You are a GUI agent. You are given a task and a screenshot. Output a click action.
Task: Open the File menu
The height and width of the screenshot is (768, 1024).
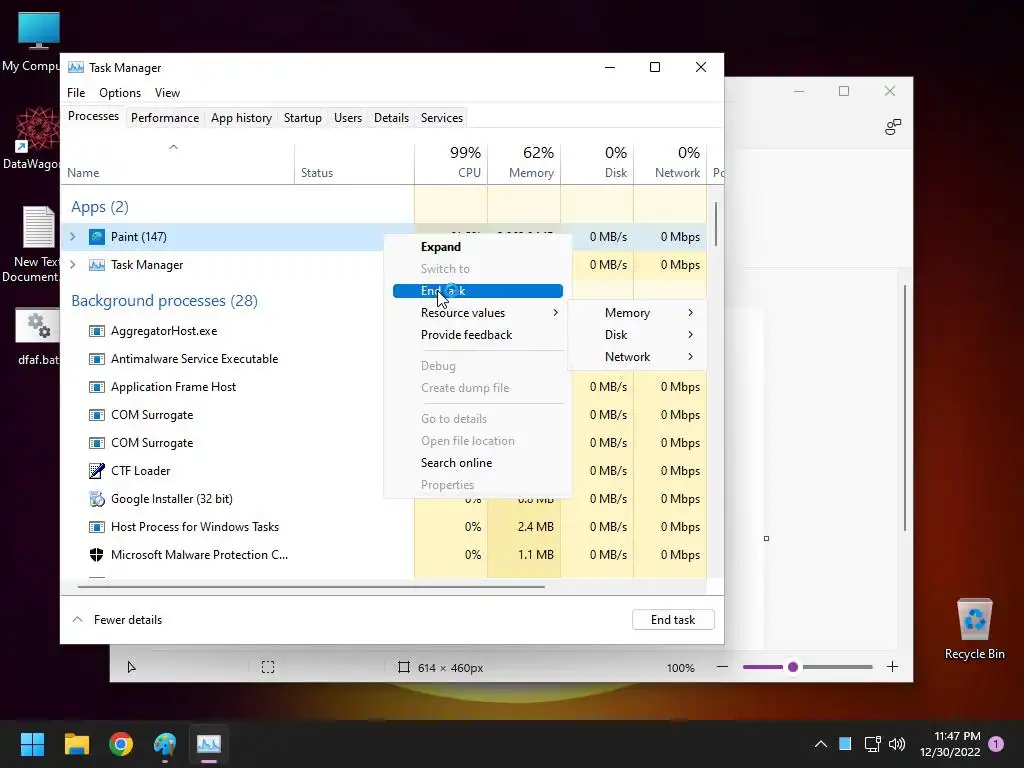pyautogui.click(x=76, y=93)
